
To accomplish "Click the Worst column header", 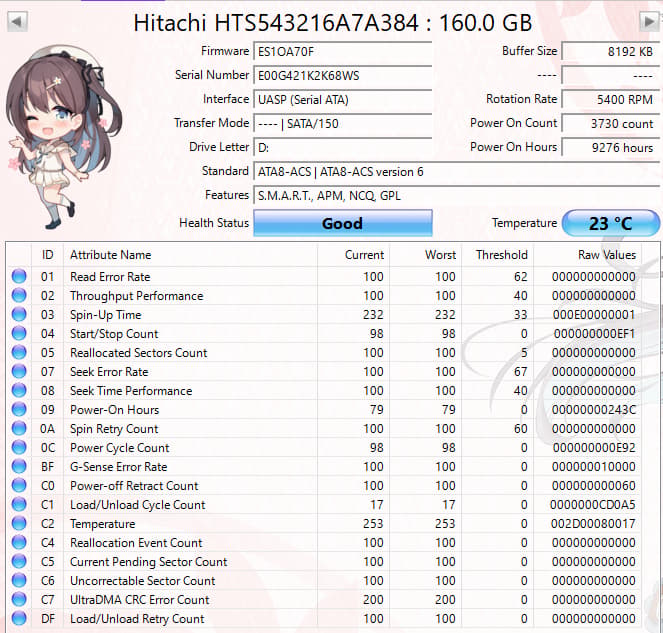I will (426, 255).
